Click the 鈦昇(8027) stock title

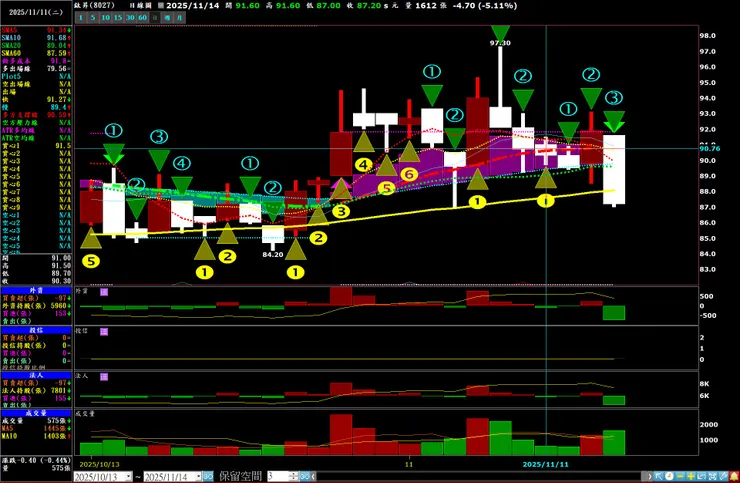[94, 5]
